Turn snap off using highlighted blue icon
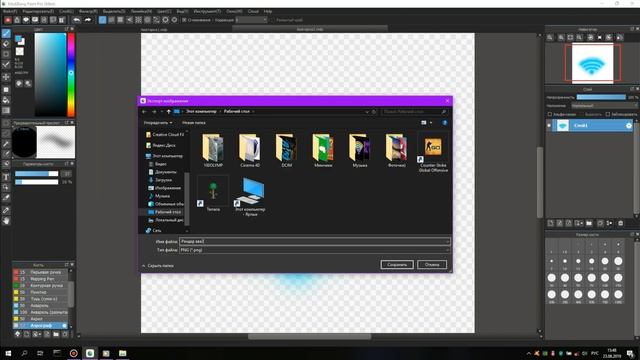 (x=102, y=20)
